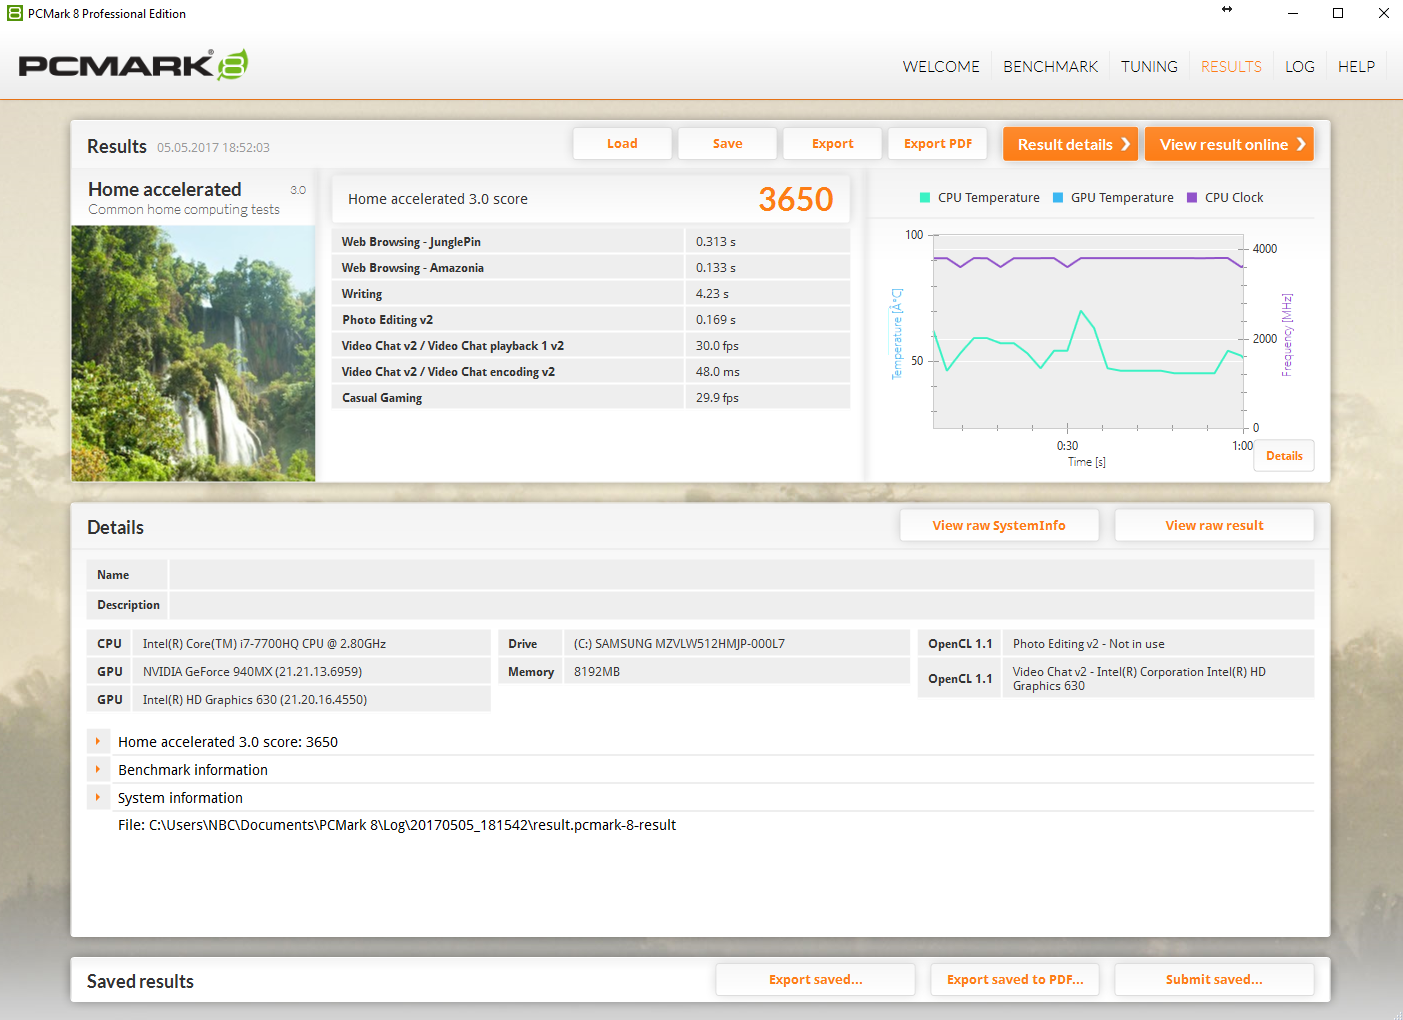1403x1020 pixels.
Task: Click the Load button
Action: [622, 144]
